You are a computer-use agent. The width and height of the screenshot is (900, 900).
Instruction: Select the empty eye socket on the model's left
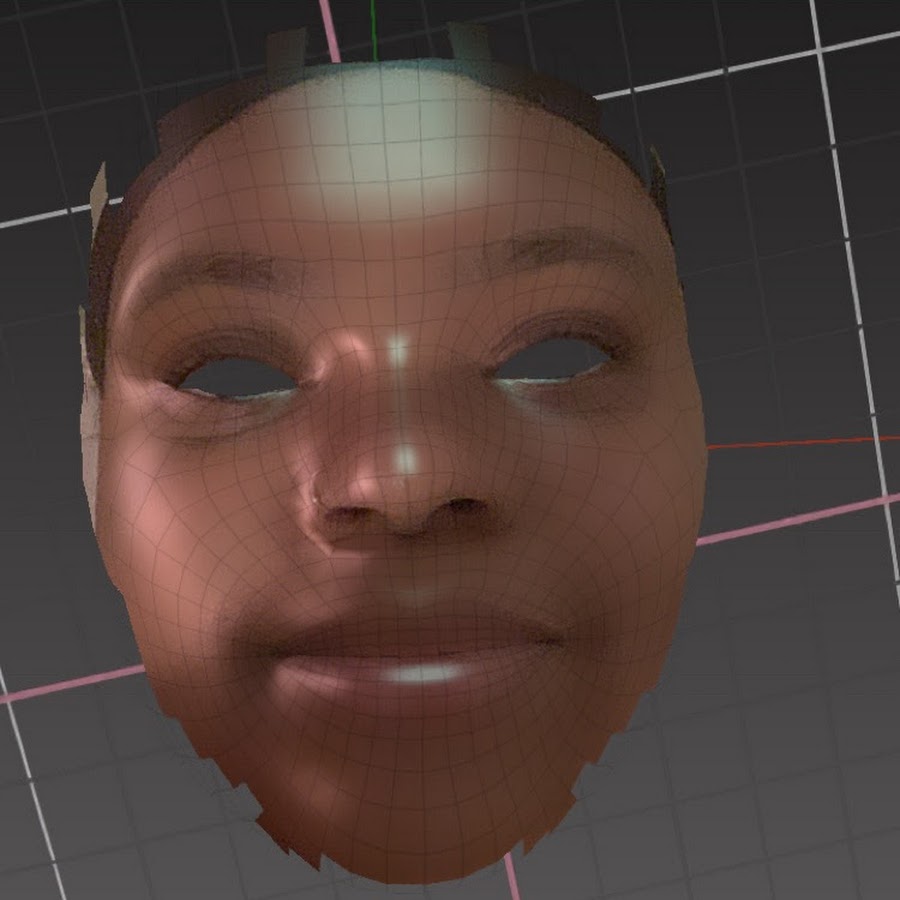(556, 360)
